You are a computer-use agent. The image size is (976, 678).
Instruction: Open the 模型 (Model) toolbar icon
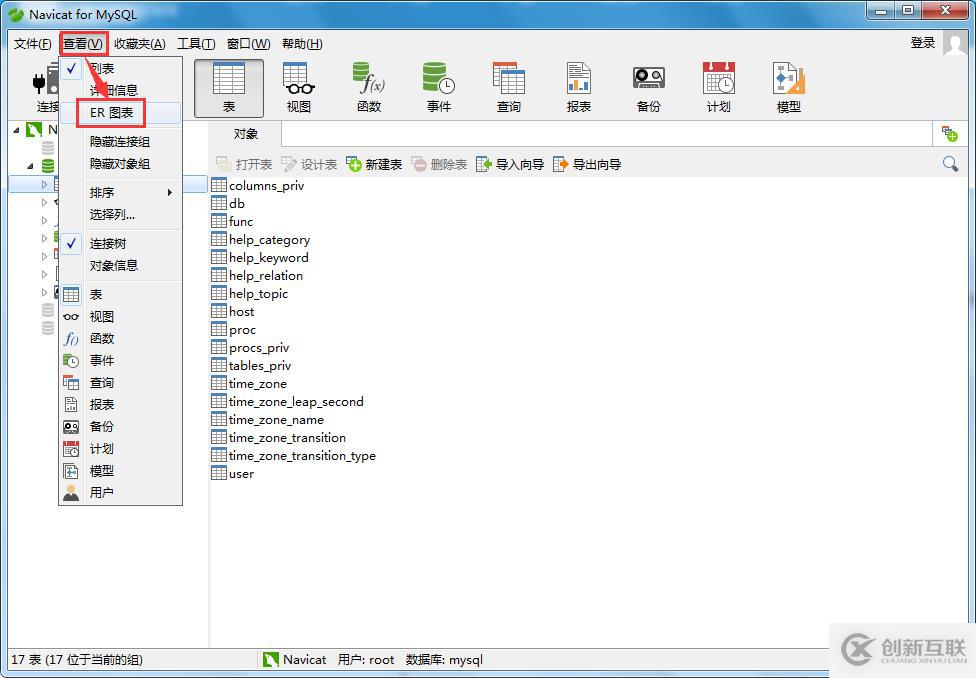pyautogui.click(x=788, y=88)
